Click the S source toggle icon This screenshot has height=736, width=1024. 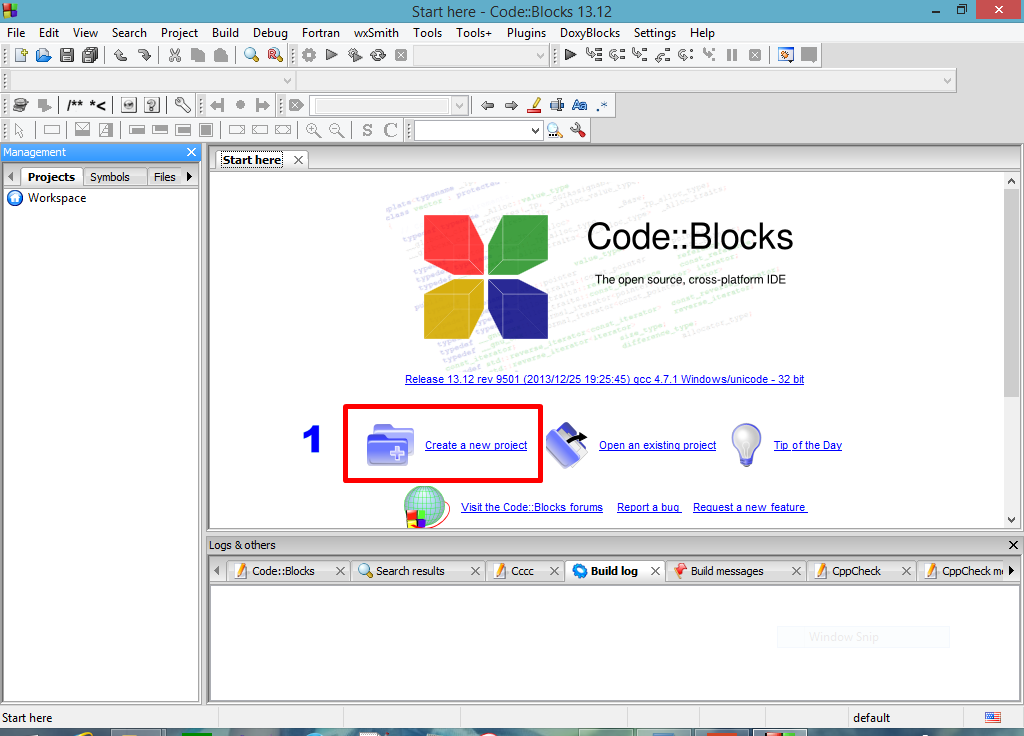[367, 130]
